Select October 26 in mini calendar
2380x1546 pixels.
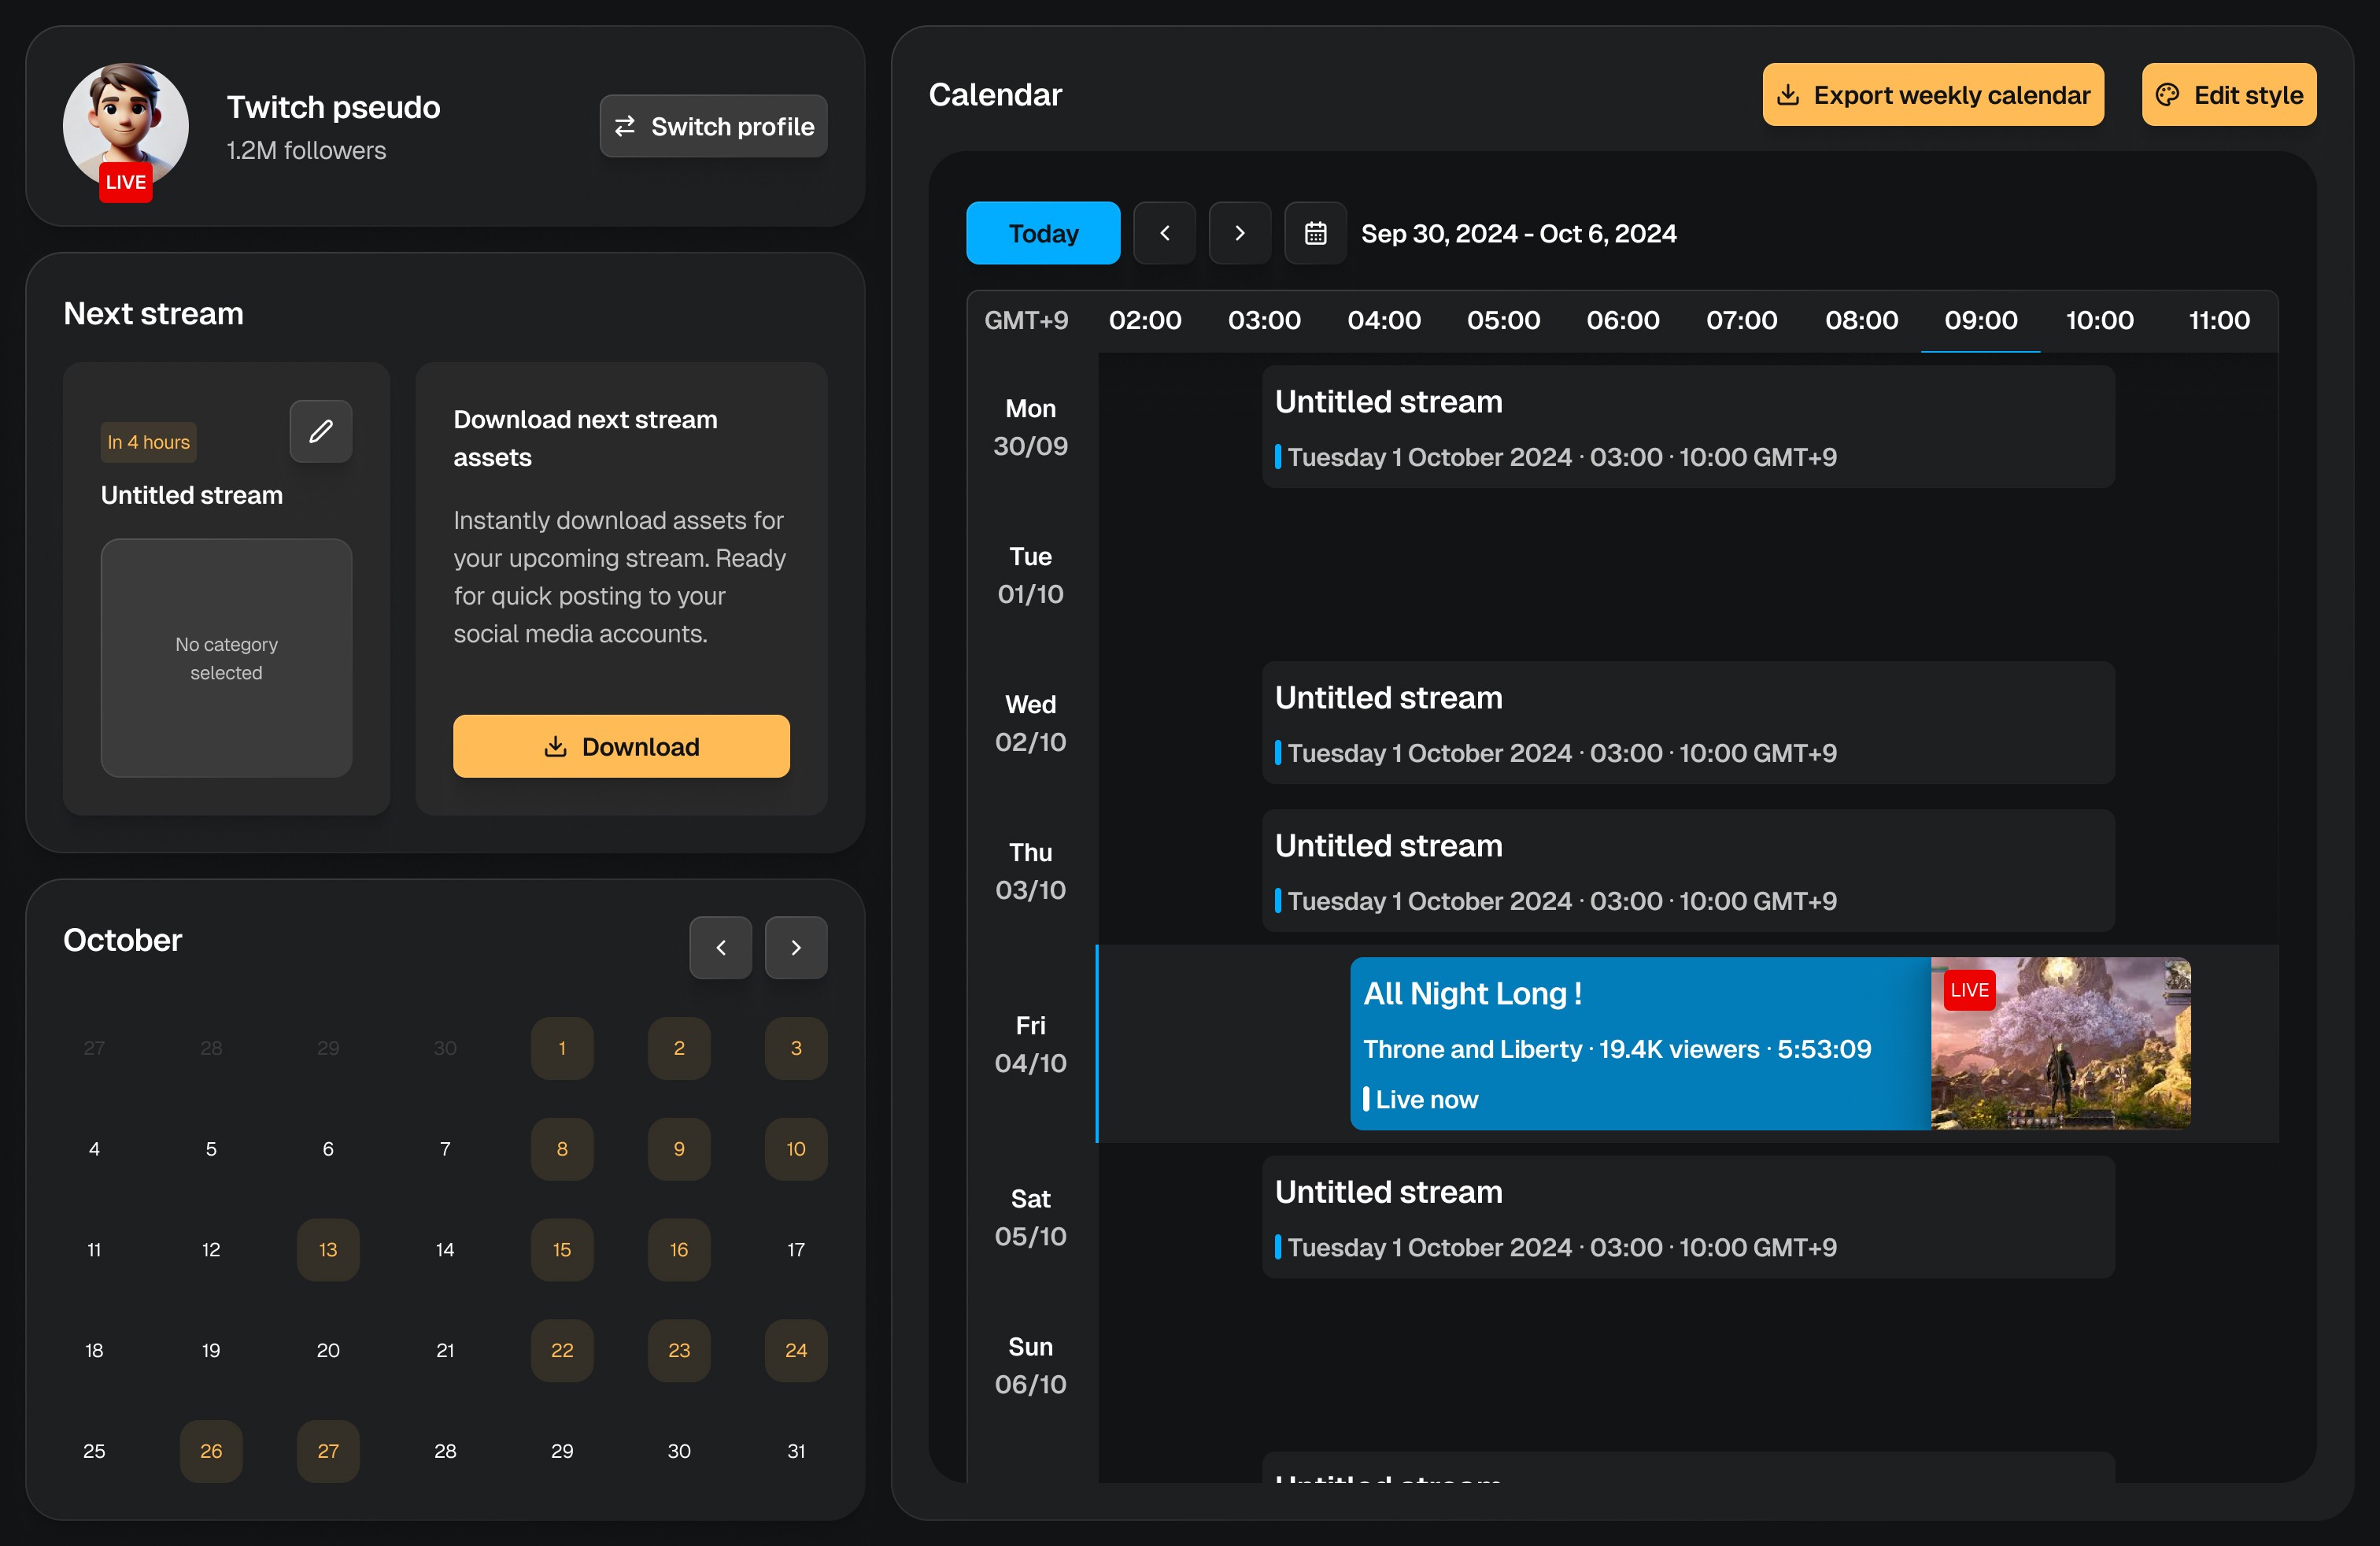(x=211, y=1450)
